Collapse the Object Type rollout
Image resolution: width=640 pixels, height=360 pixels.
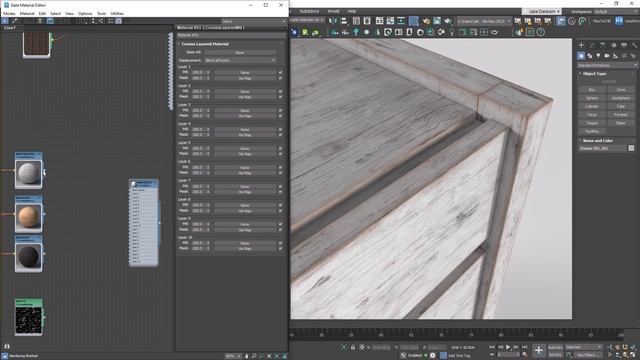point(594,73)
